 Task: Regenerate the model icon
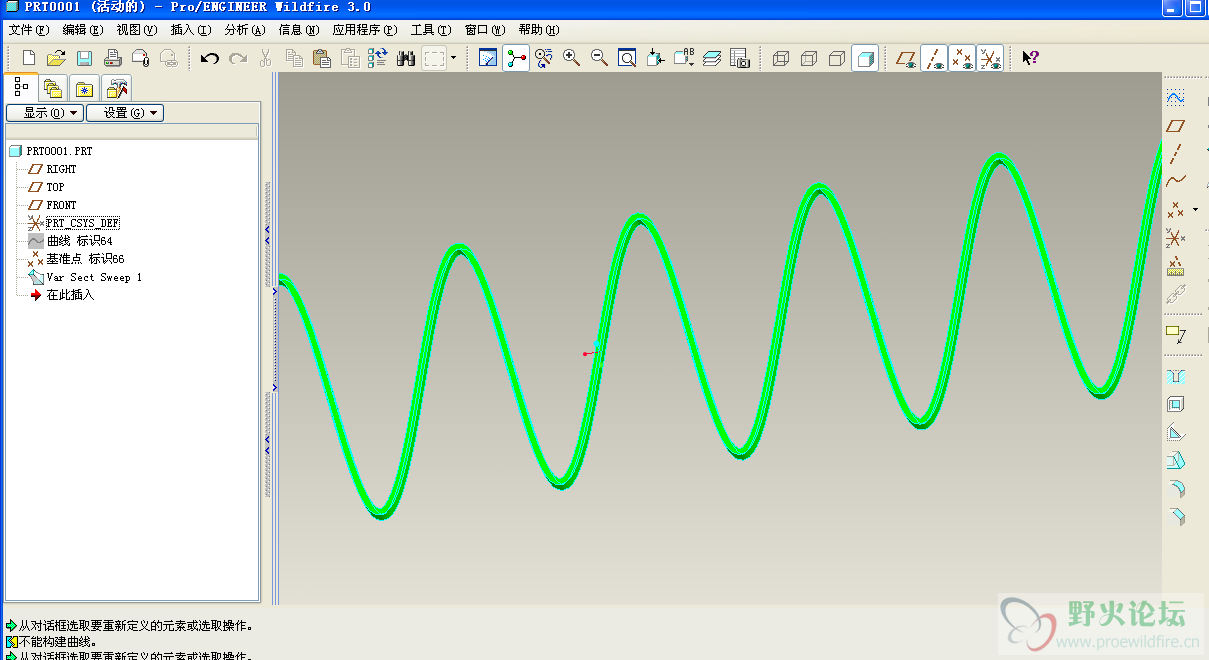pyautogui.click(x=377, y=58)
